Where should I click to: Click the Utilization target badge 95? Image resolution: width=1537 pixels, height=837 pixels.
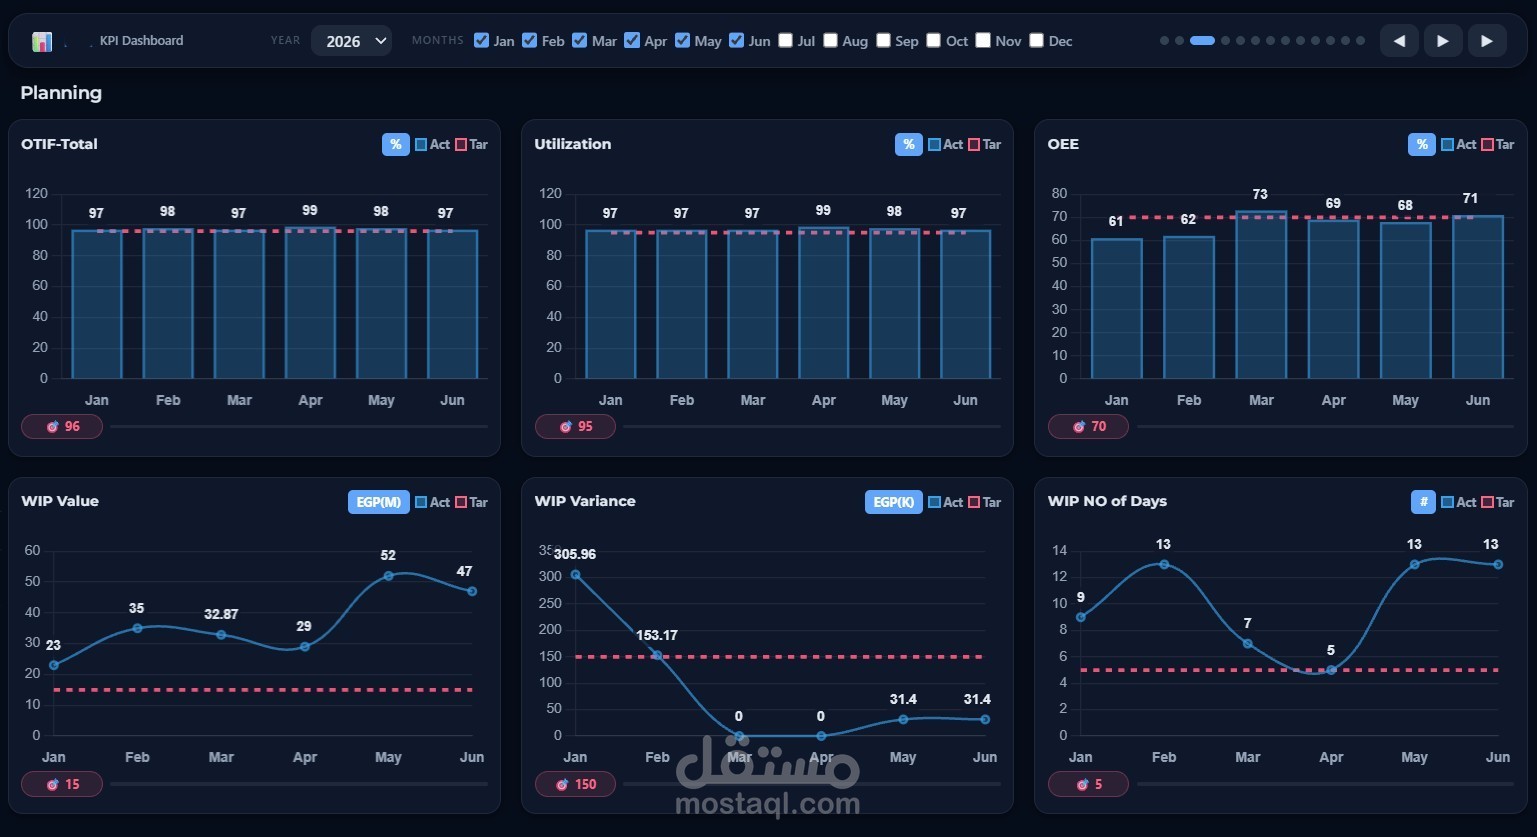pyautogui.click(x=575, y=427)
